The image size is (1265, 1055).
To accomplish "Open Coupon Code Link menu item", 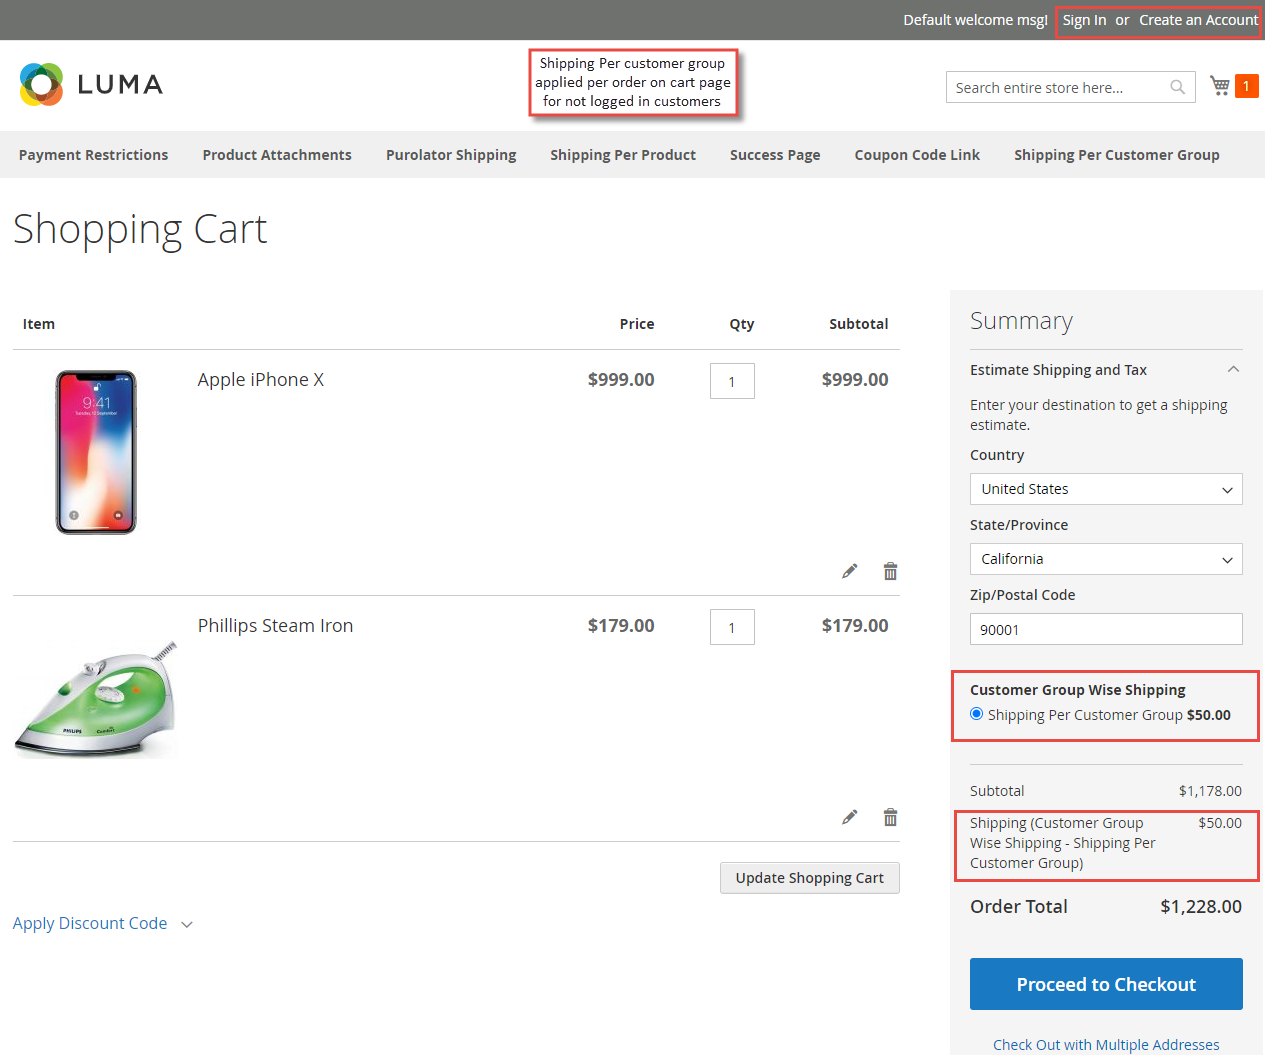I will [x=917, y=155].
